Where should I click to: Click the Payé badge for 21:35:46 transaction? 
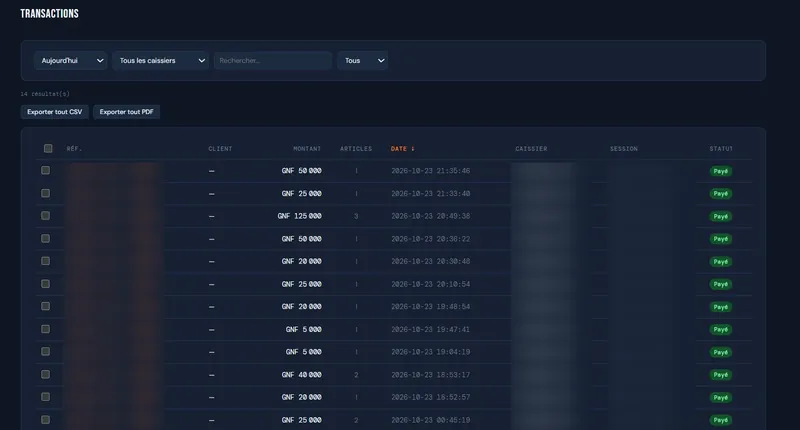721,171
